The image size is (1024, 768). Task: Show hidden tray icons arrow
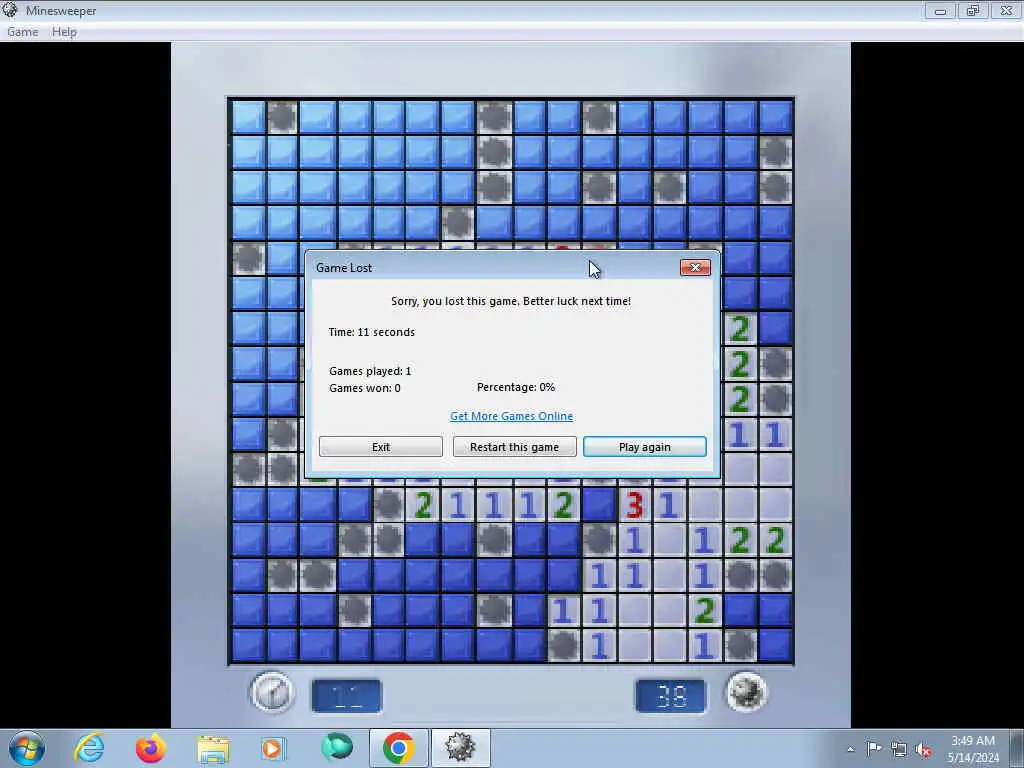click(850, 749)
